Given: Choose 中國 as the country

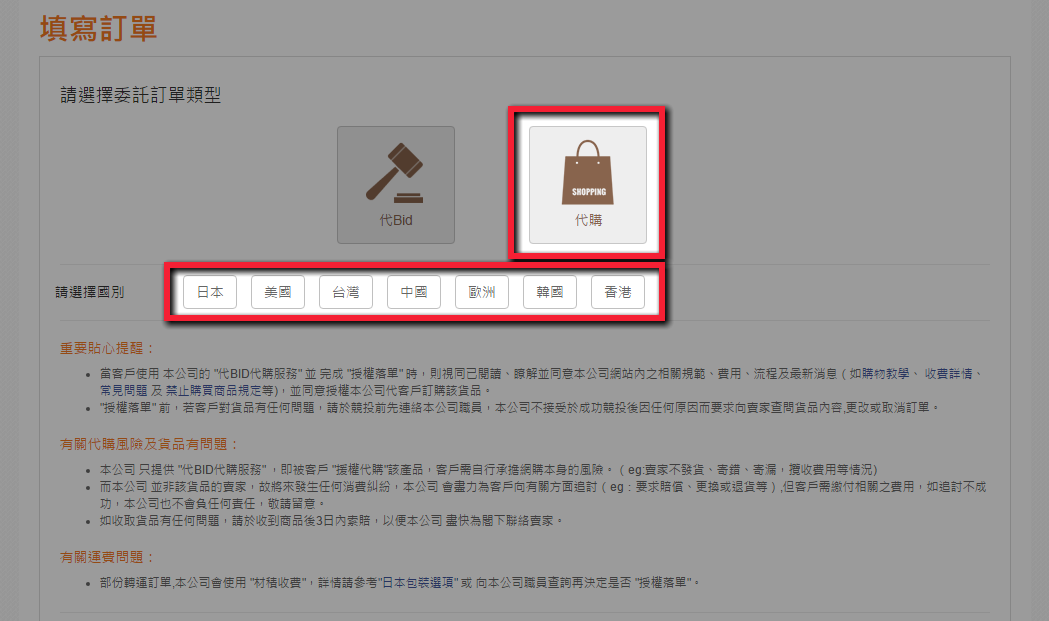Looking at the screenshot, I should (x=414, y=292).
